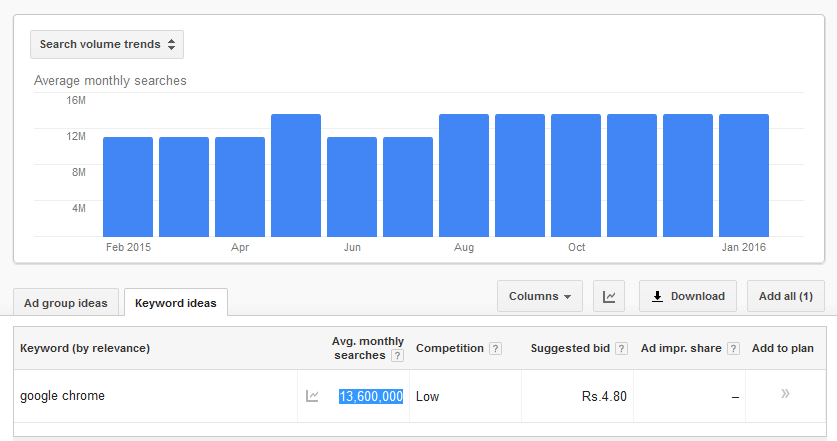Viewport: 837px width, 441px height.
Task: Sort by Keyword (by relevance) header
Action: (x=85, y=348)
